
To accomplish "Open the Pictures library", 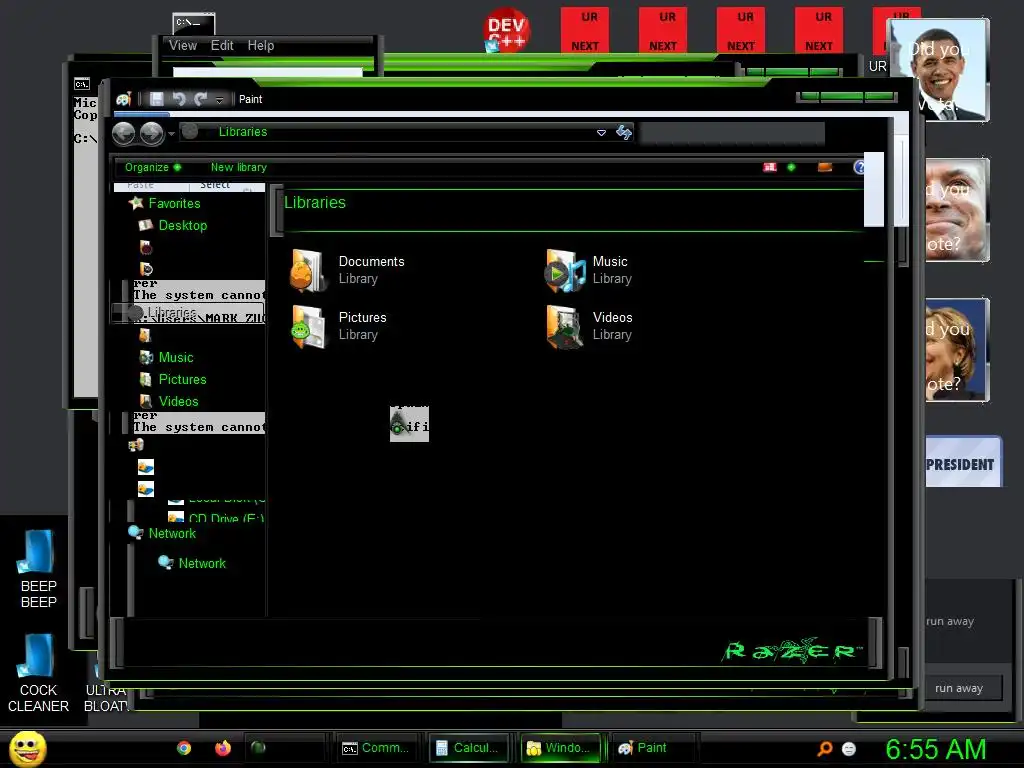I will (338, 326).
